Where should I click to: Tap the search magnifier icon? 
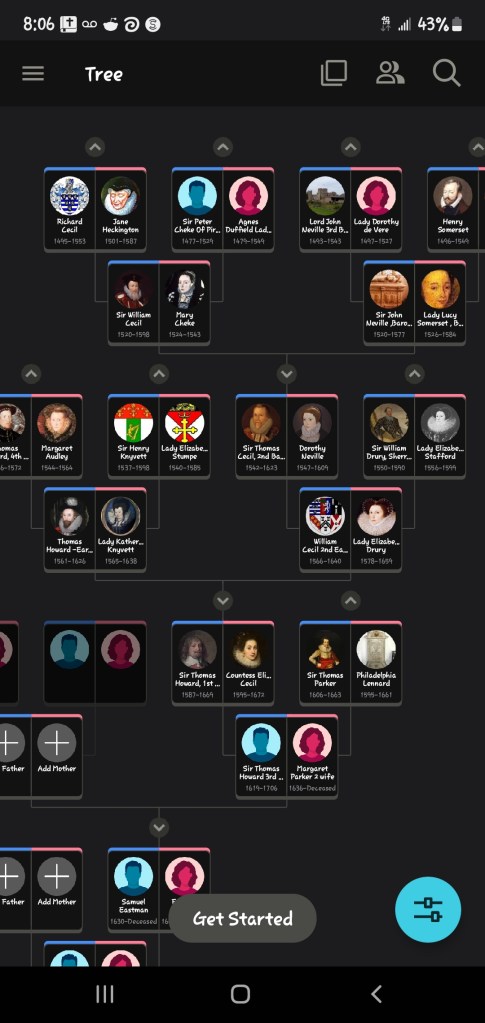[x=446, y=74]
